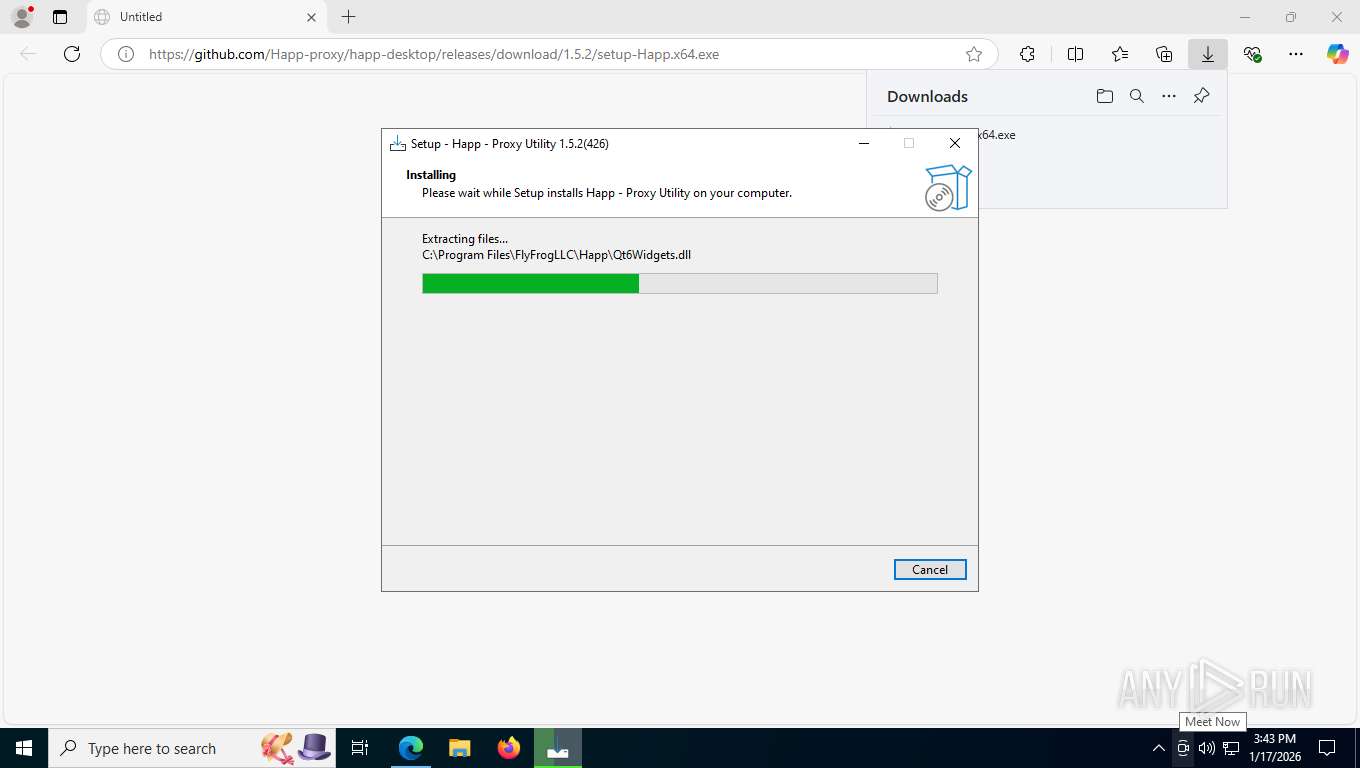Image resolution: width=1360 pixels, height=768 pixels.
Task: Open Task View on taskbar
Action: (360, 748)
